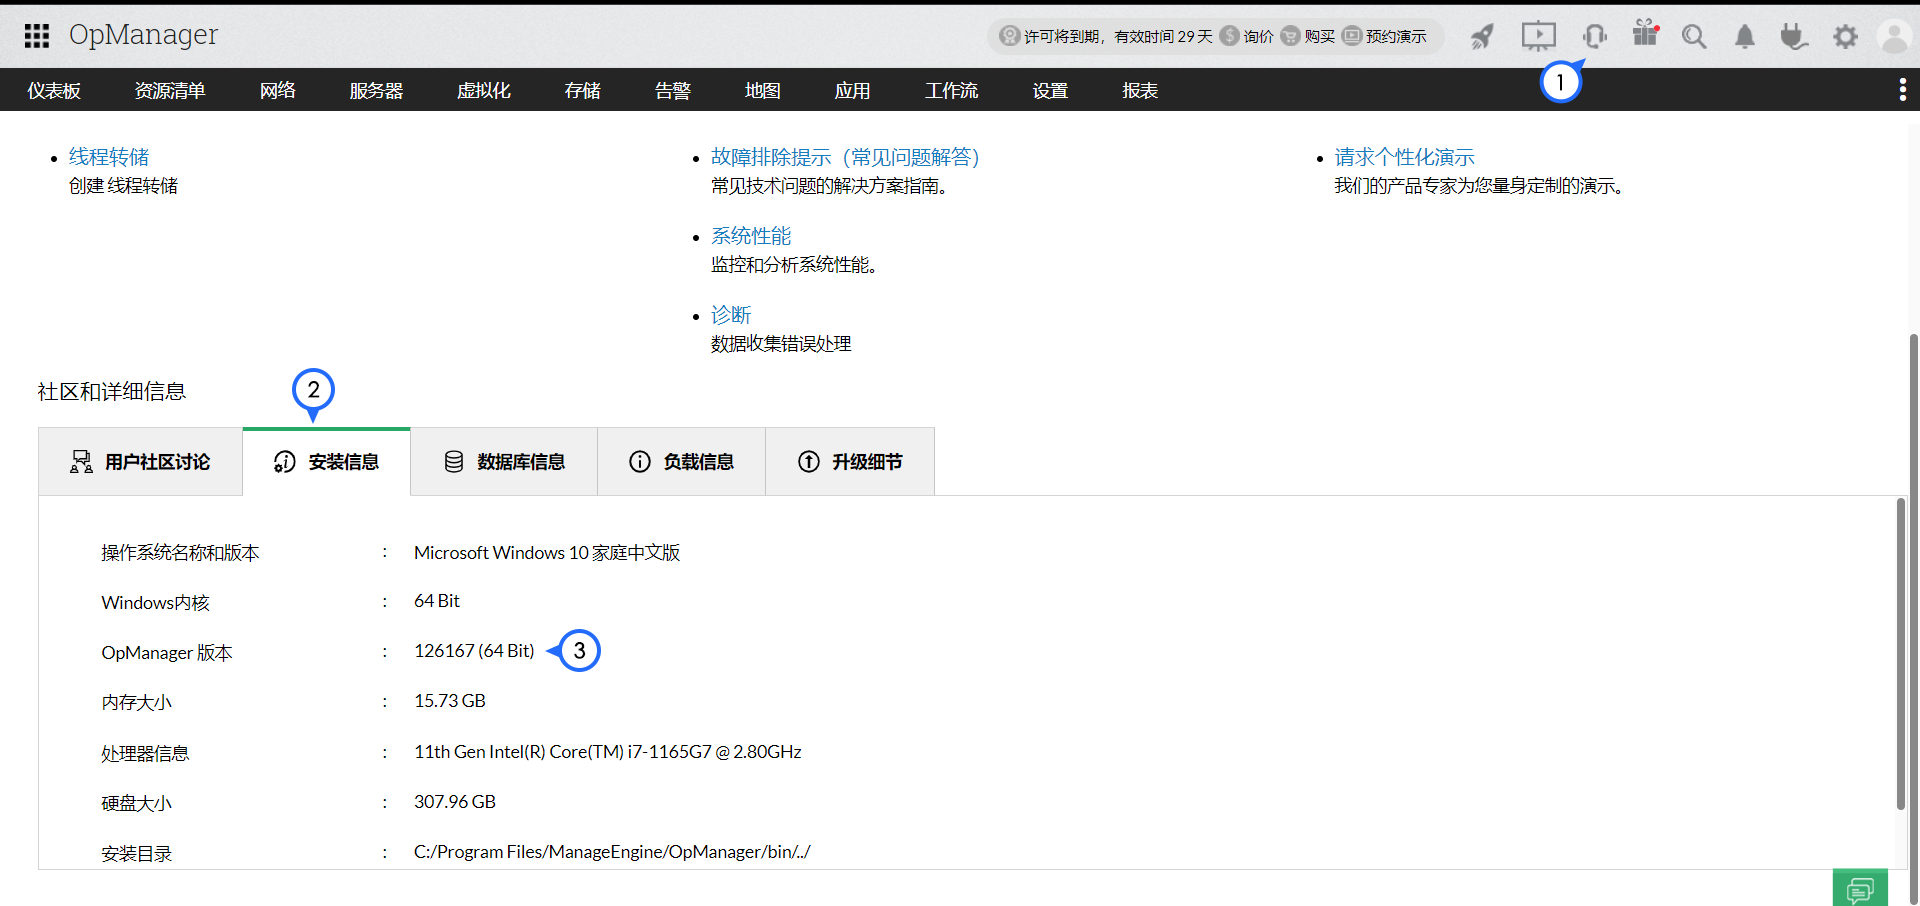This screenshot has height=906, width=1920.
Task: Click the 诊断 diagnostics link
Action: [x=731, y=315]
